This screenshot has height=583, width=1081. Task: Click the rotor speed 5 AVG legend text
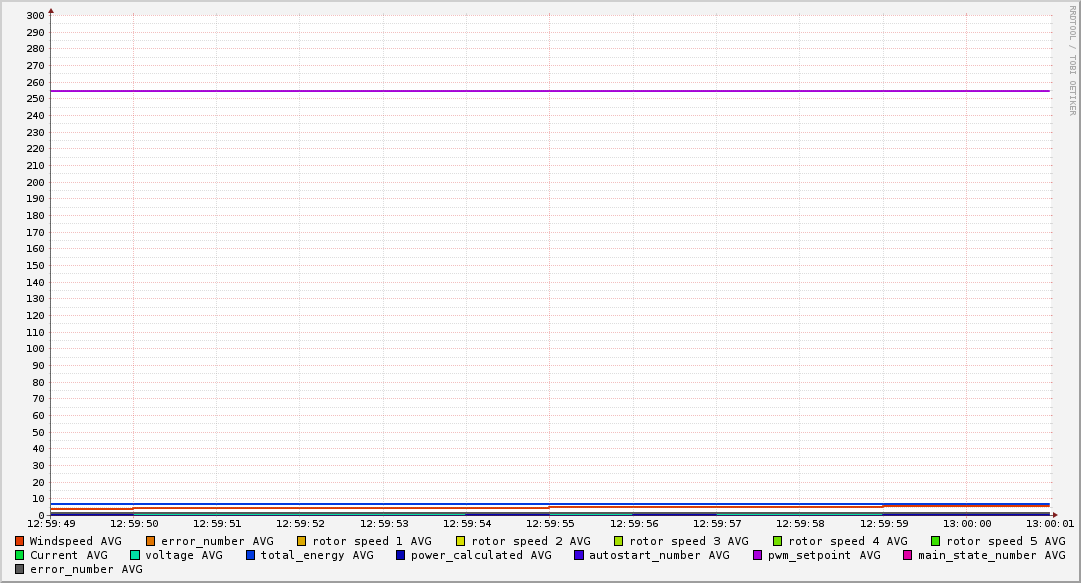pos(1005,541)
